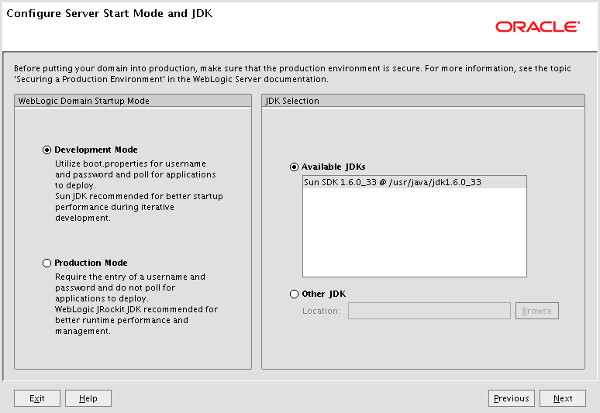Switch to the Other JDK radio option
Viewport: 600px width, 413px height.
(294, 294)
